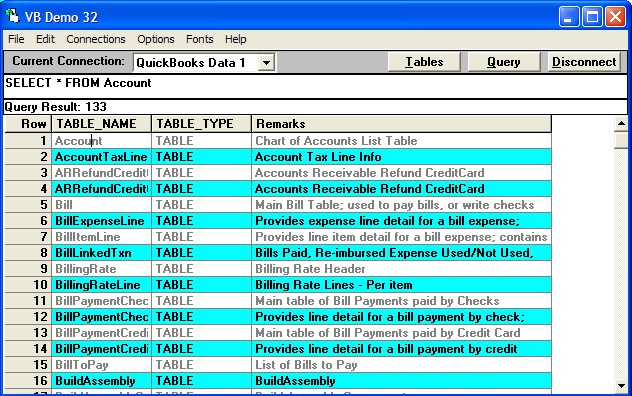The width and height of the screenshot is (632, 396).
Task: Minimize the VB Demo 32 window
Action: coord(568,17)
